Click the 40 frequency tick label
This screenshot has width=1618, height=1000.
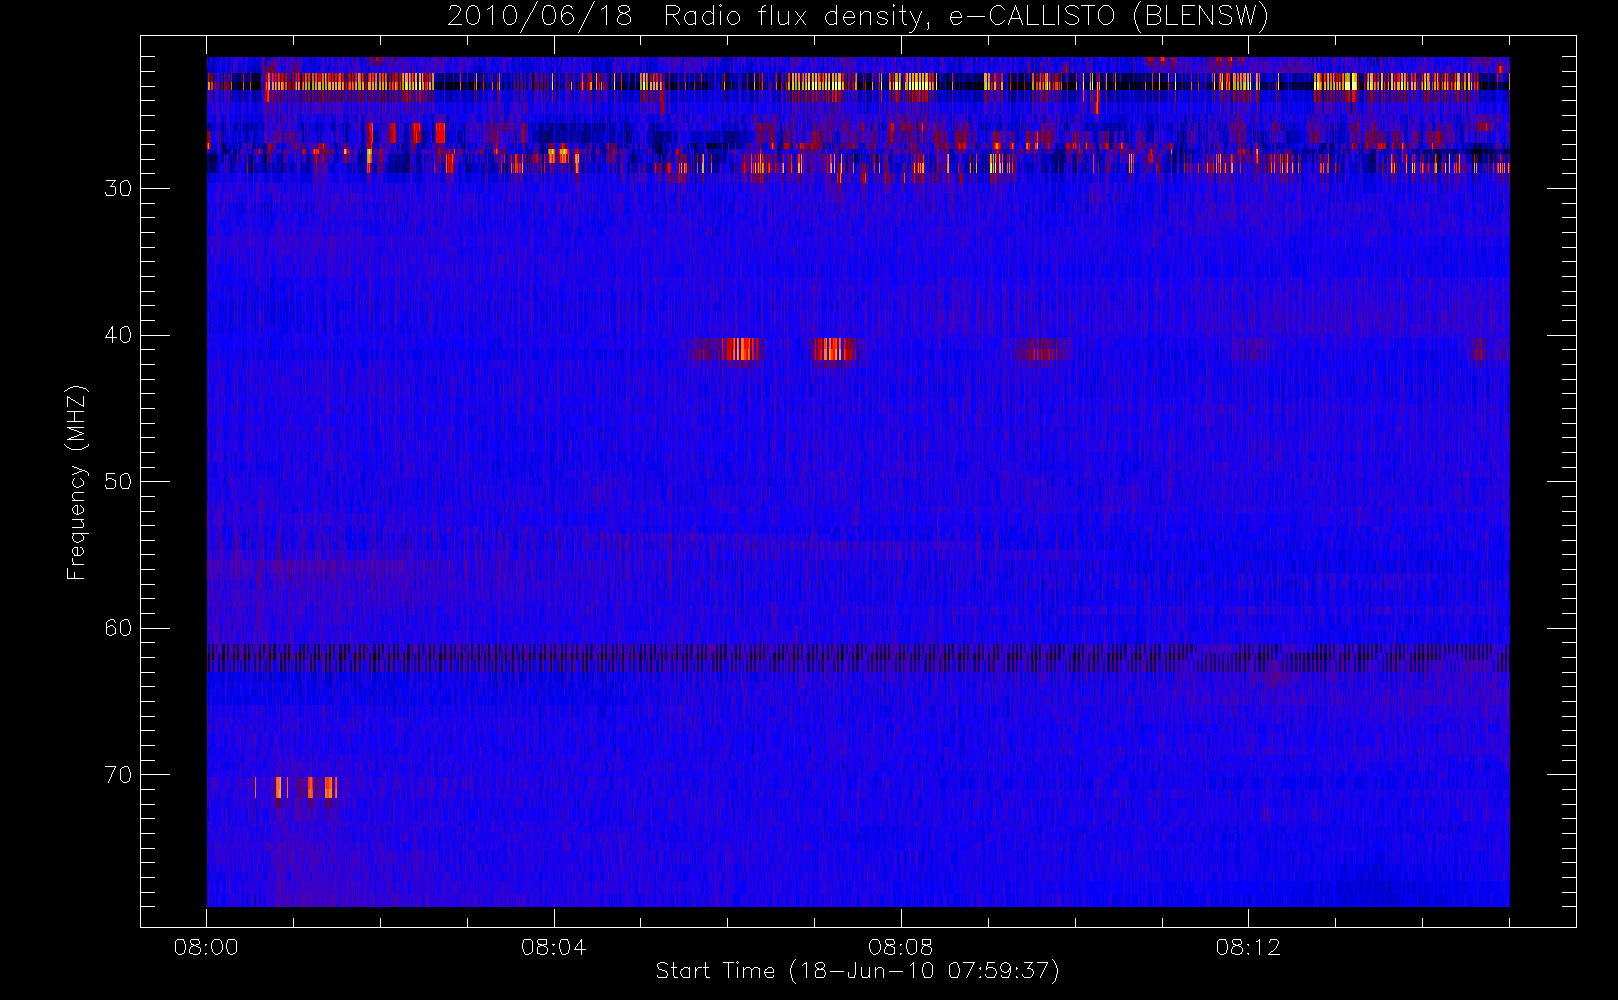tap(118, 335)
